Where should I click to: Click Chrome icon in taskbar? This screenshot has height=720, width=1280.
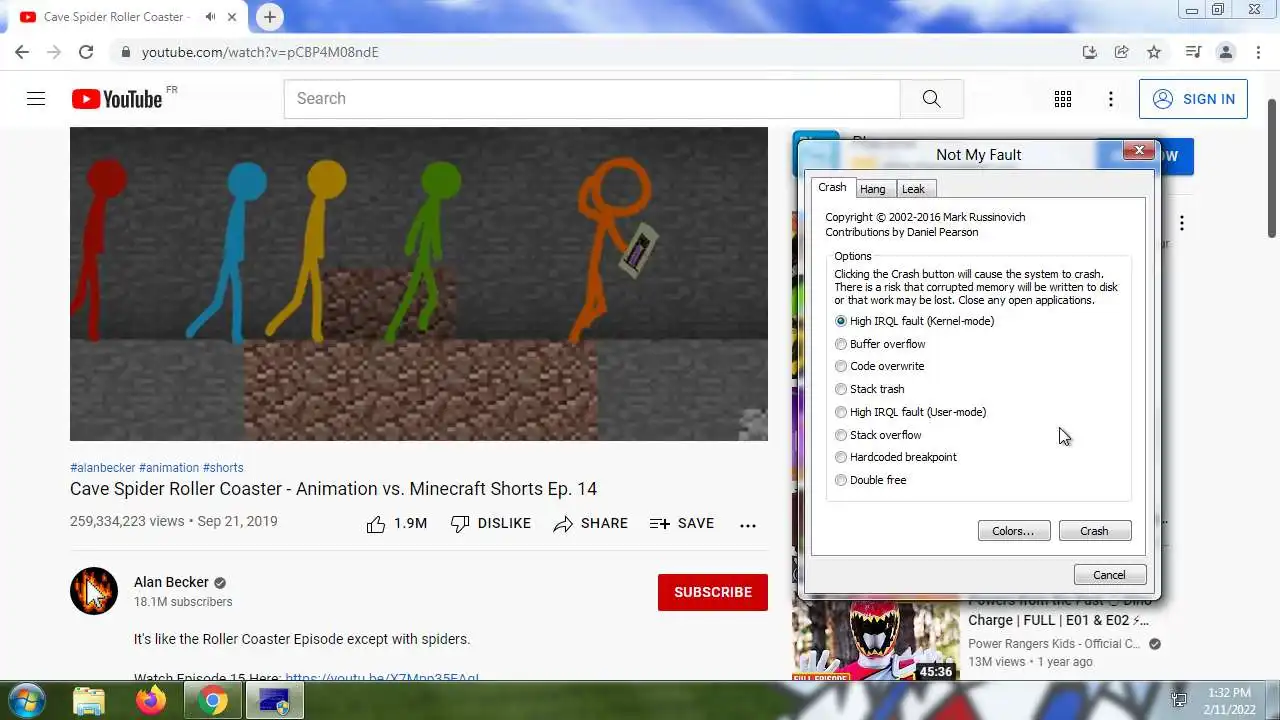click(x=212, y=701)
